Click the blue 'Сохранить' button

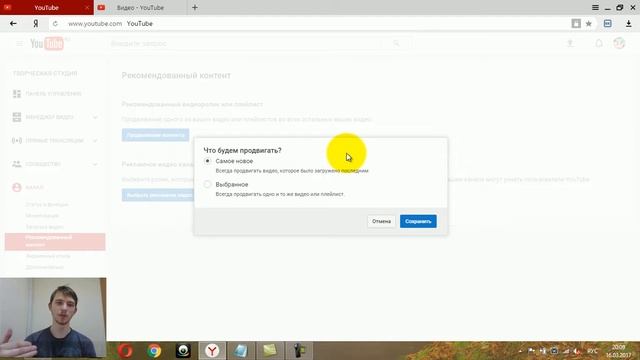click(x=418, y=221)
